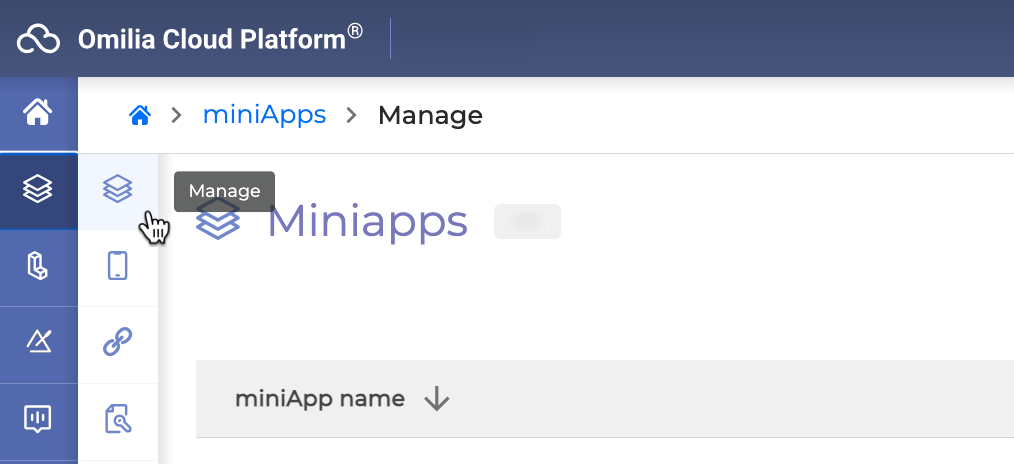Open the document search icon in submenu
This screenshot has height=464, width=1014.
[118, 418]
